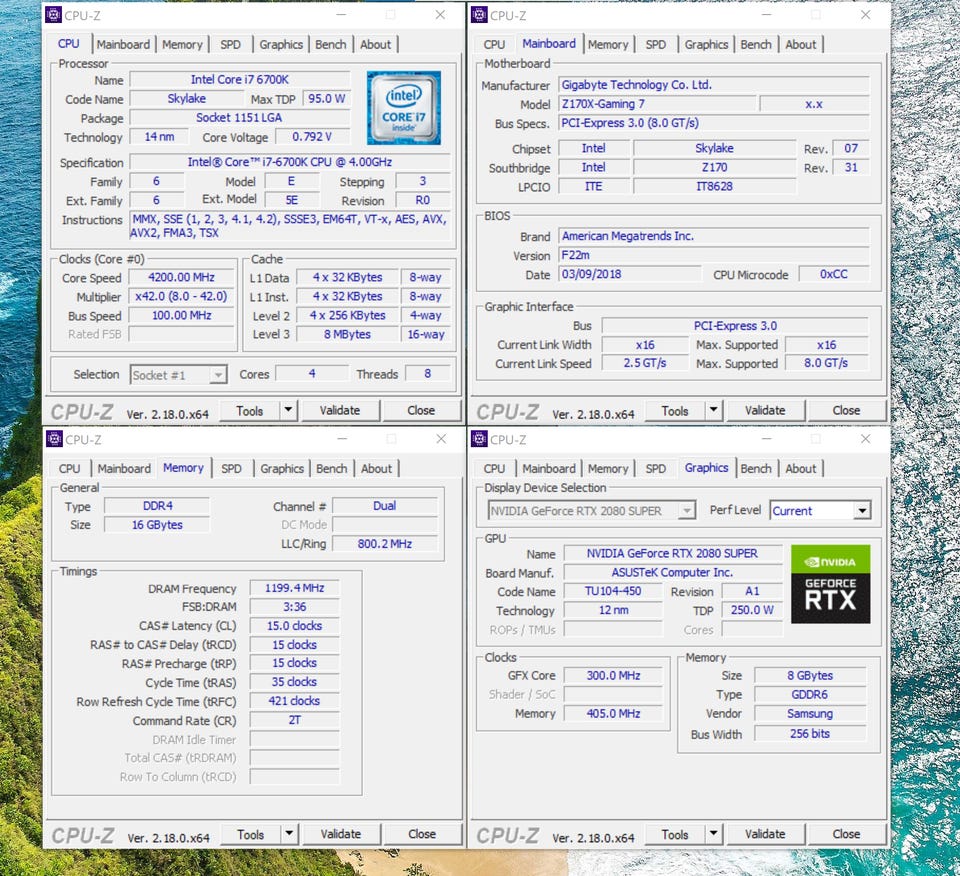
Task: Close the Graphics window using title bar X
Action: point(866,439)
